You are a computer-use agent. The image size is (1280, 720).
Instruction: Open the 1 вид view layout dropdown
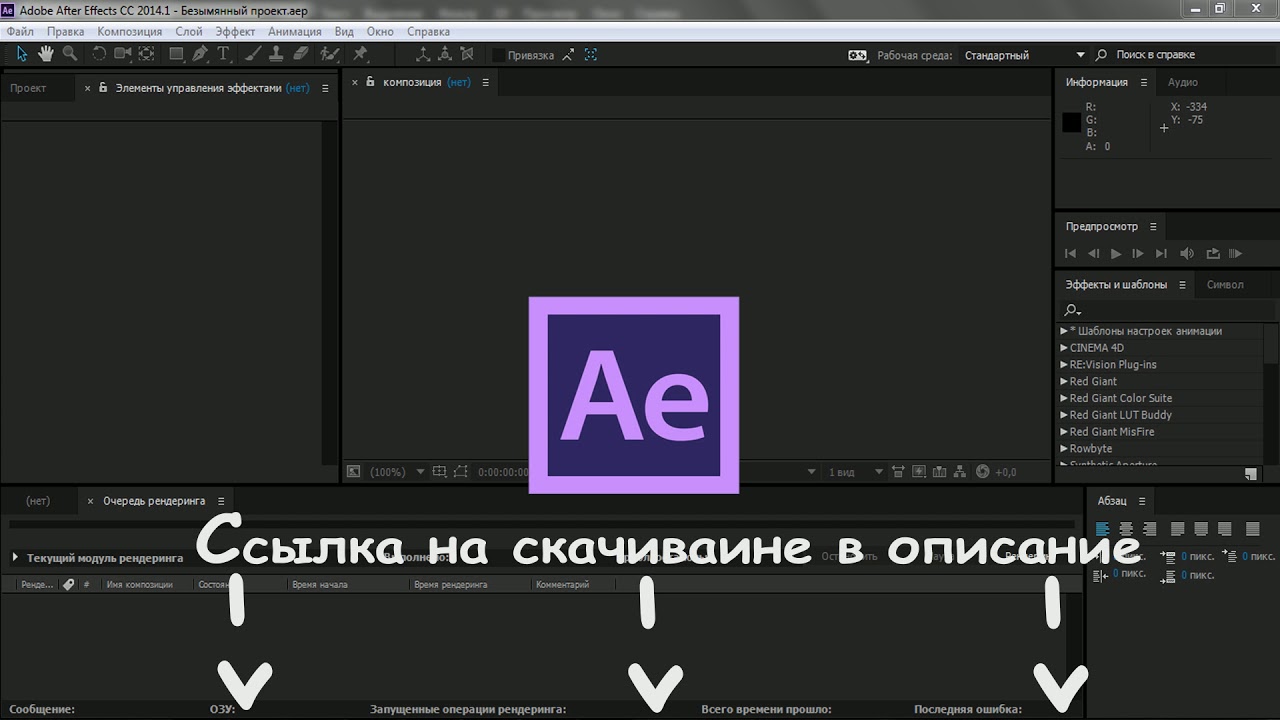[856, 472]
